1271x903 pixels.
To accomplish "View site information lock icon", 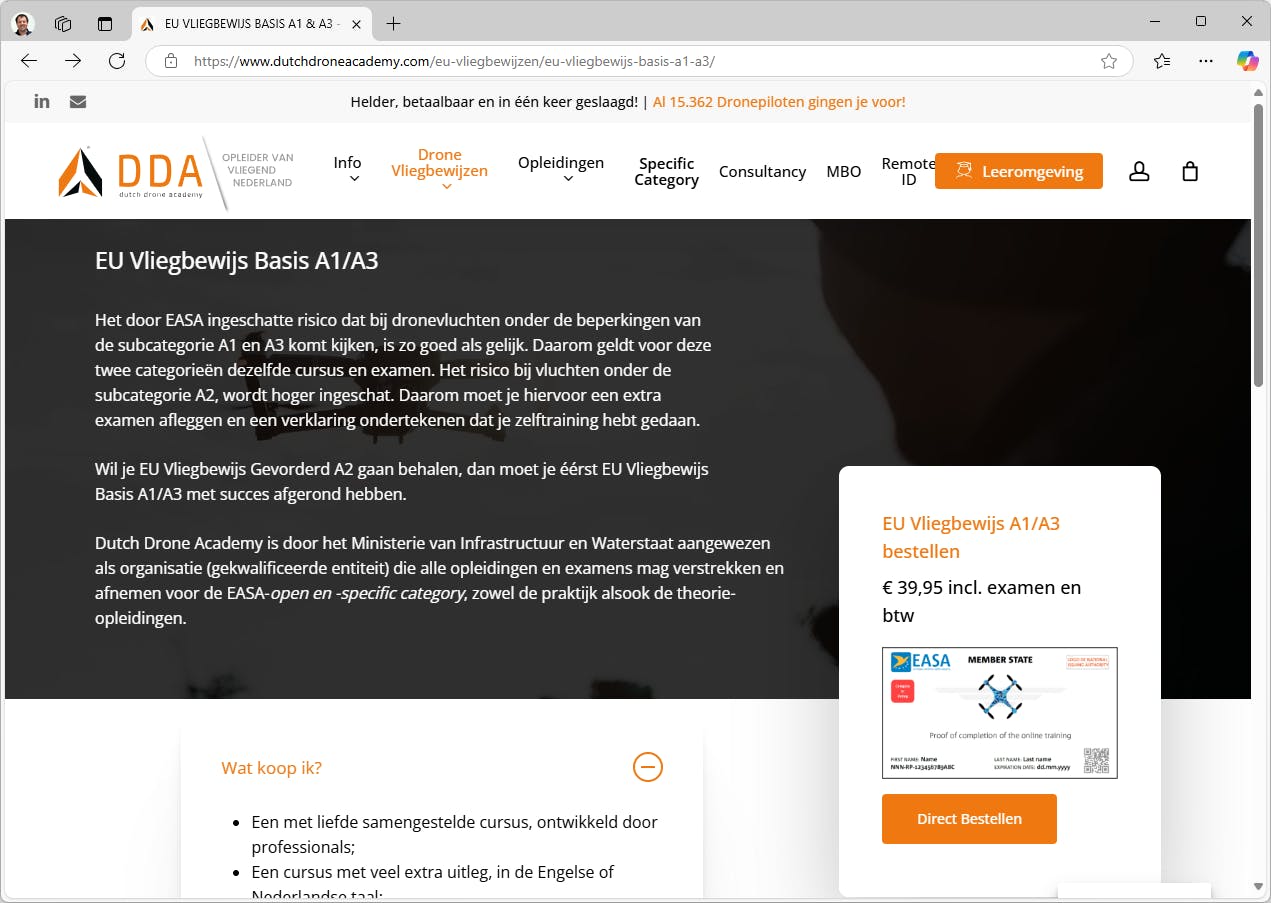I will [x=171, y=61].
